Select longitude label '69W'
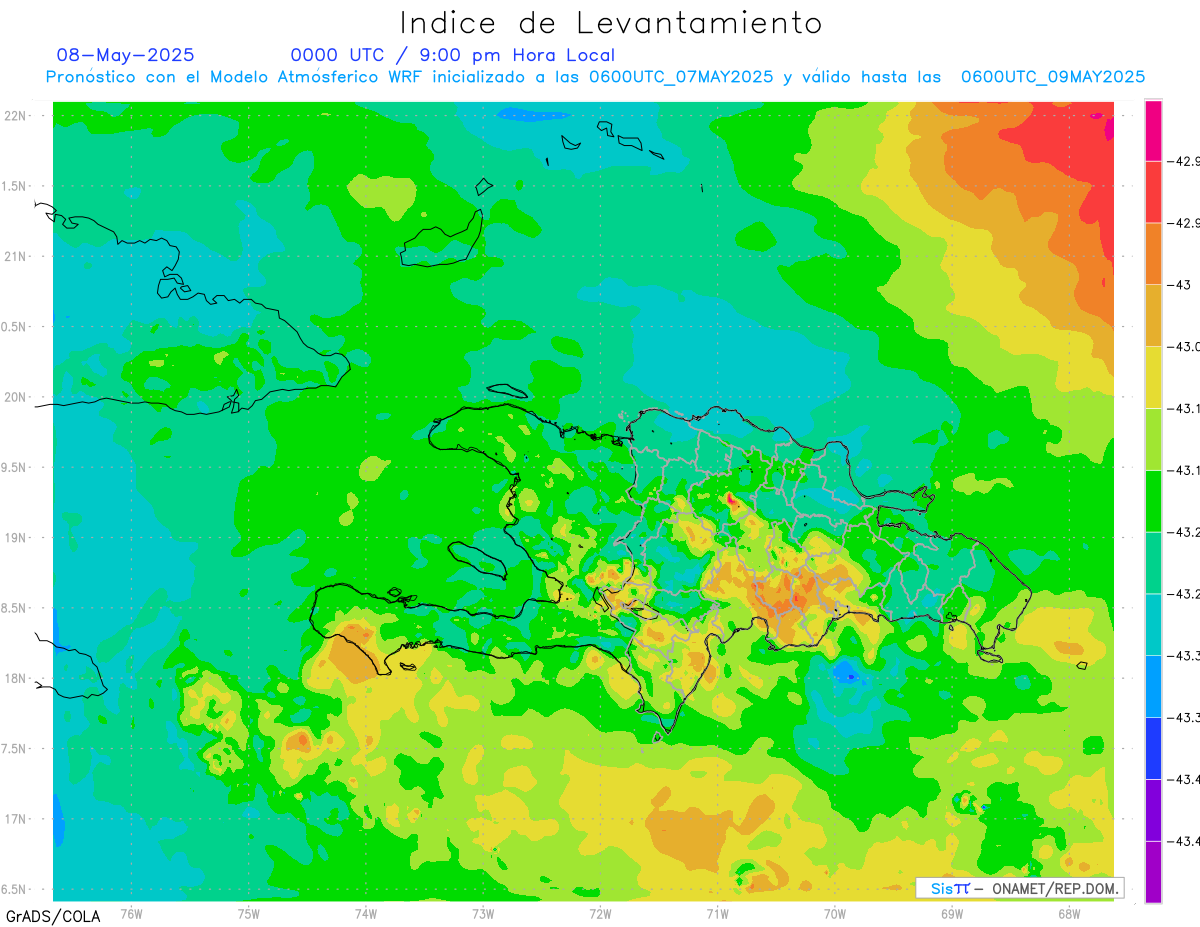The width and height of the screenshot is (1200, 927). coord(951,913)
